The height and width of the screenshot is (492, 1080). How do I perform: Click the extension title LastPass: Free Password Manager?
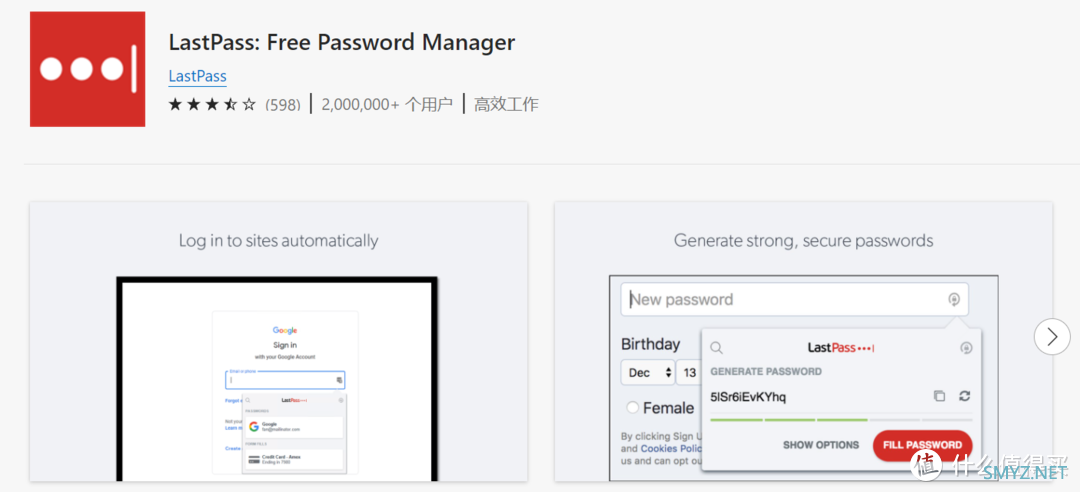point(342,43)
